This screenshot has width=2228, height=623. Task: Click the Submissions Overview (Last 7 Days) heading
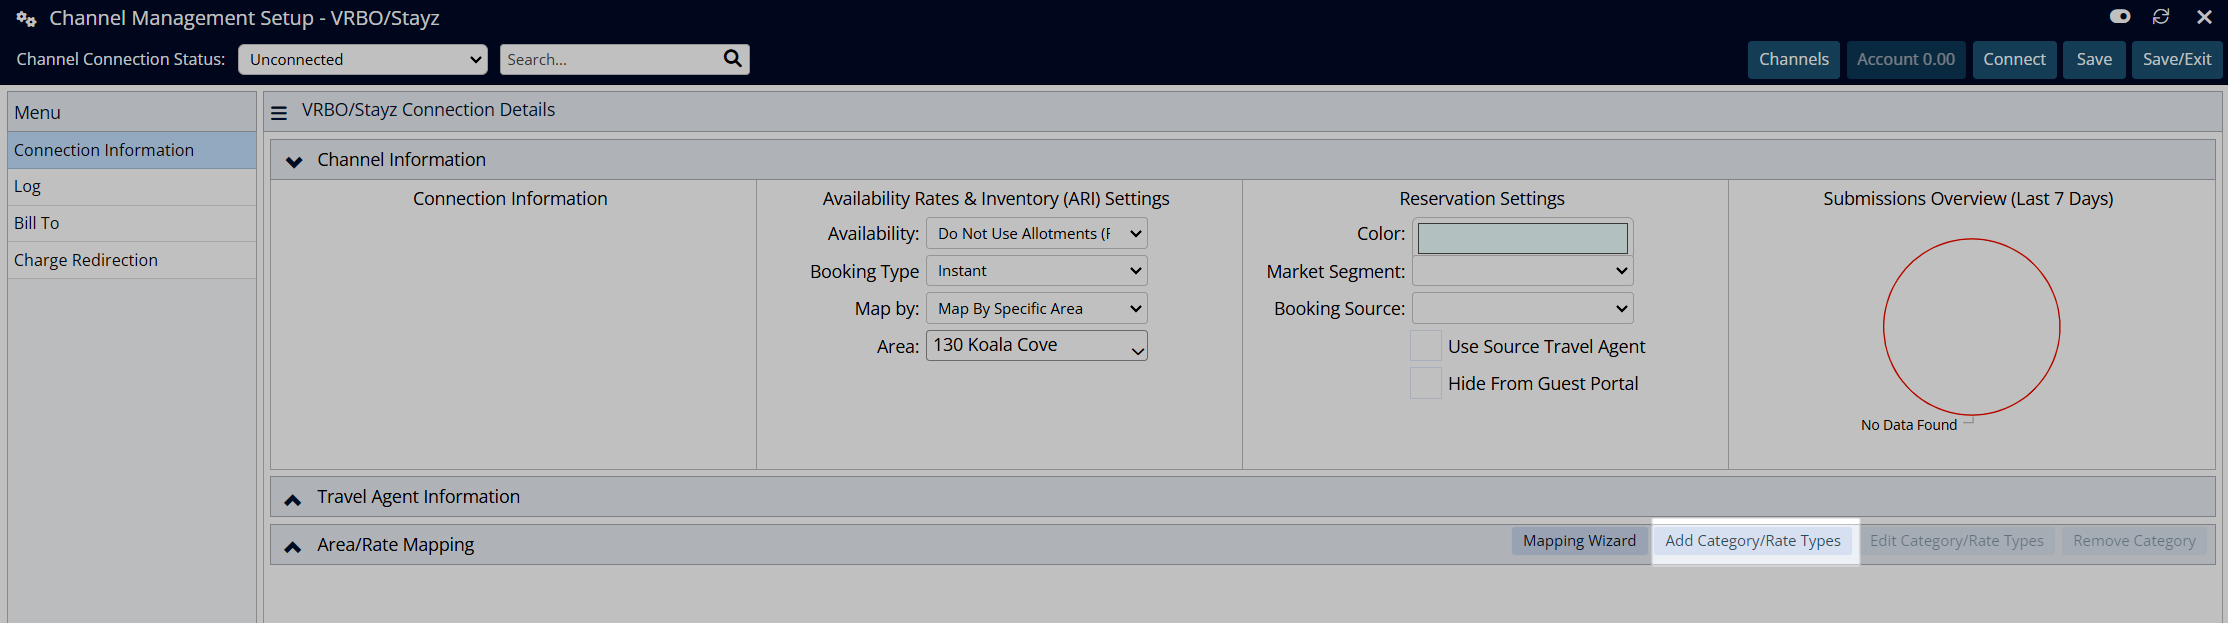[x=1968, y=199]
